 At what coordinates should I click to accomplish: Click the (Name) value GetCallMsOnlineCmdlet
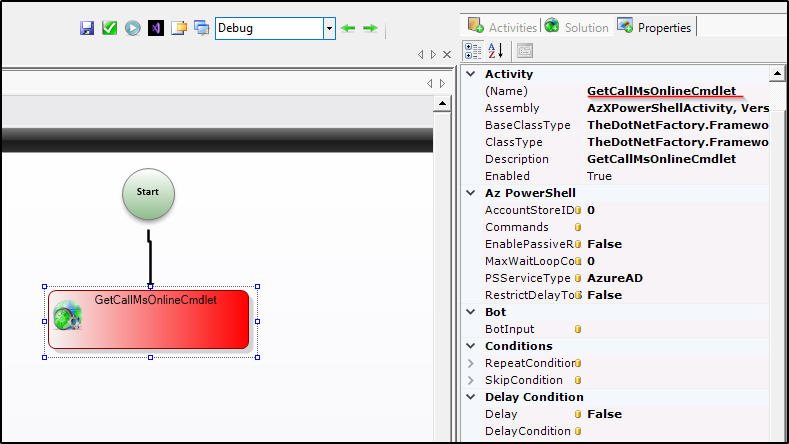coord(661,91)
